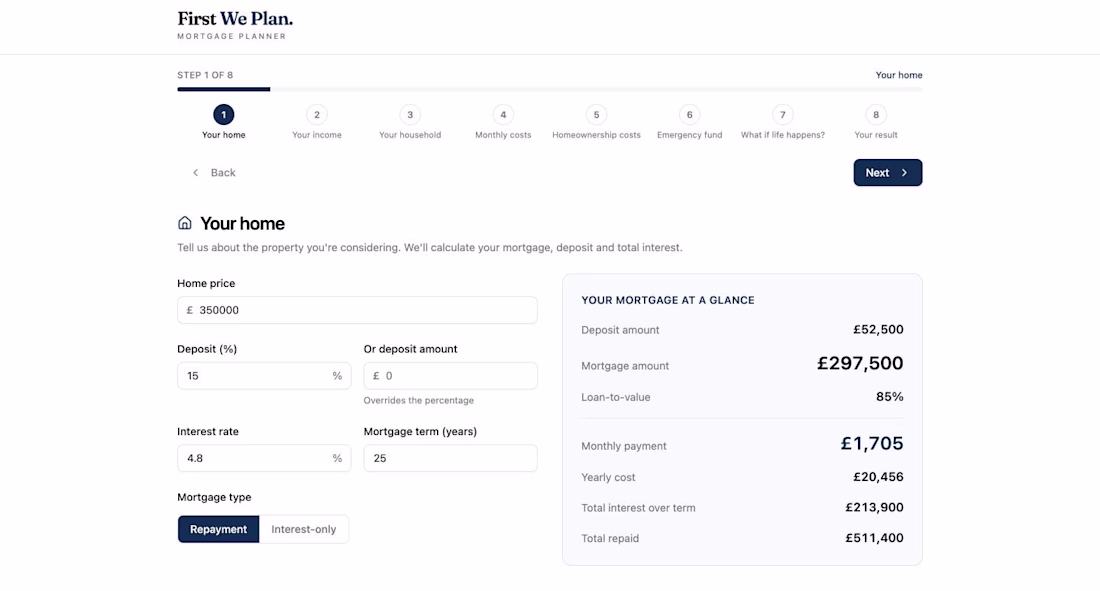Go Back using the left chevron link
The image size is (1100, 591).
coord(214,173)
